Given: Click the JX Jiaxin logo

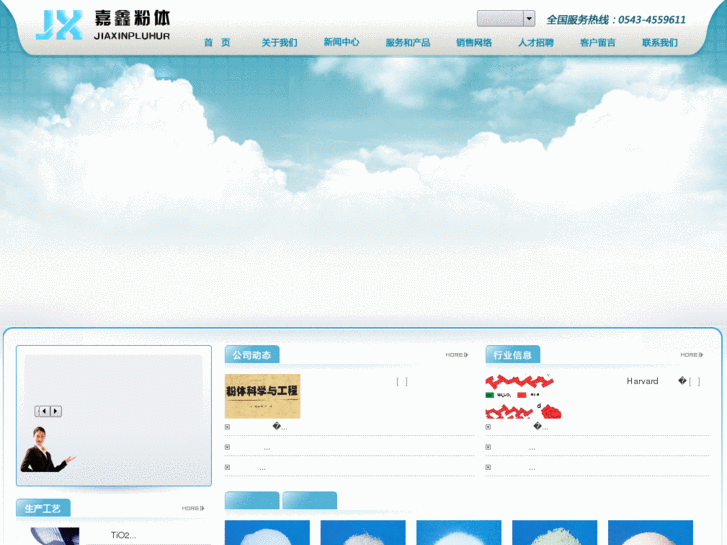Looking at the screenshot, I should 103,25.
